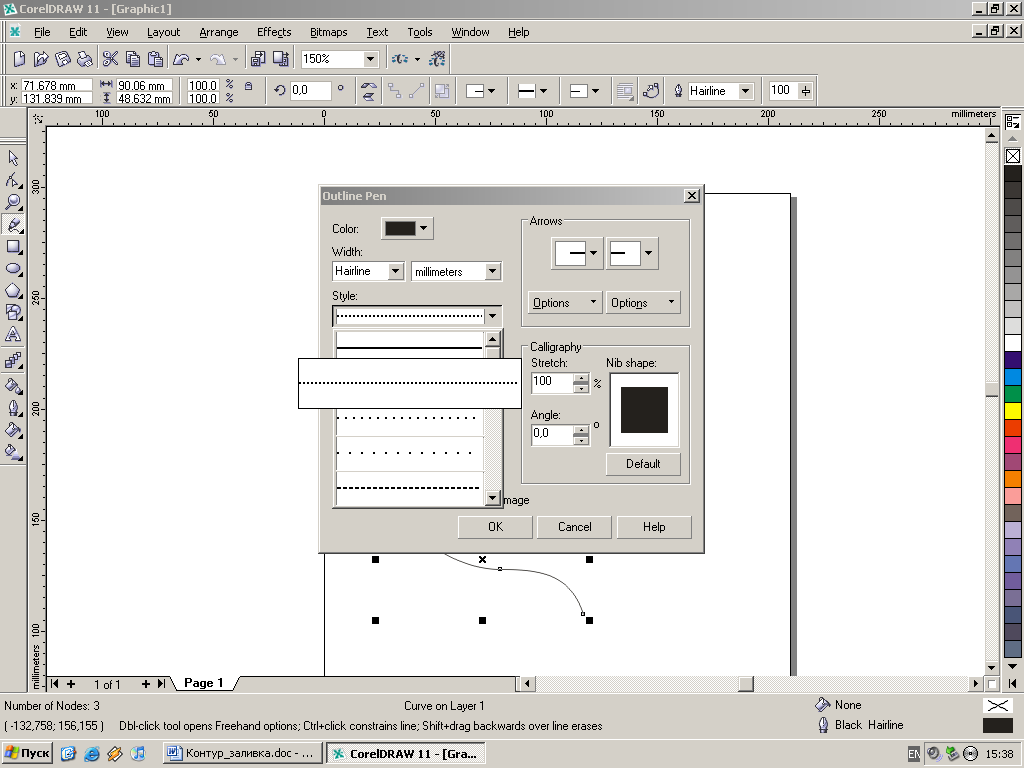Click the orange swatch in palette
Screen dimensions: 1024x768
pyautogui.click(x=1013, y=479)
